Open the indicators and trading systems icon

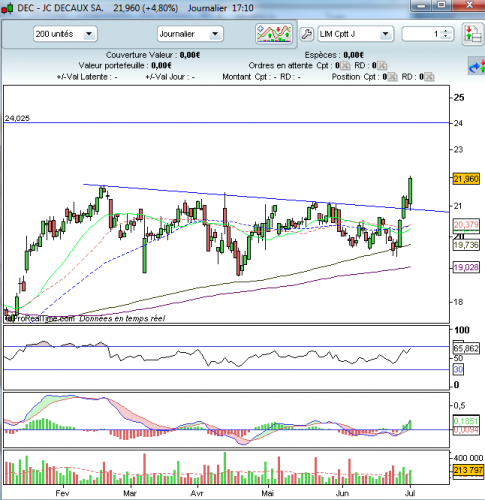[274, 34]
